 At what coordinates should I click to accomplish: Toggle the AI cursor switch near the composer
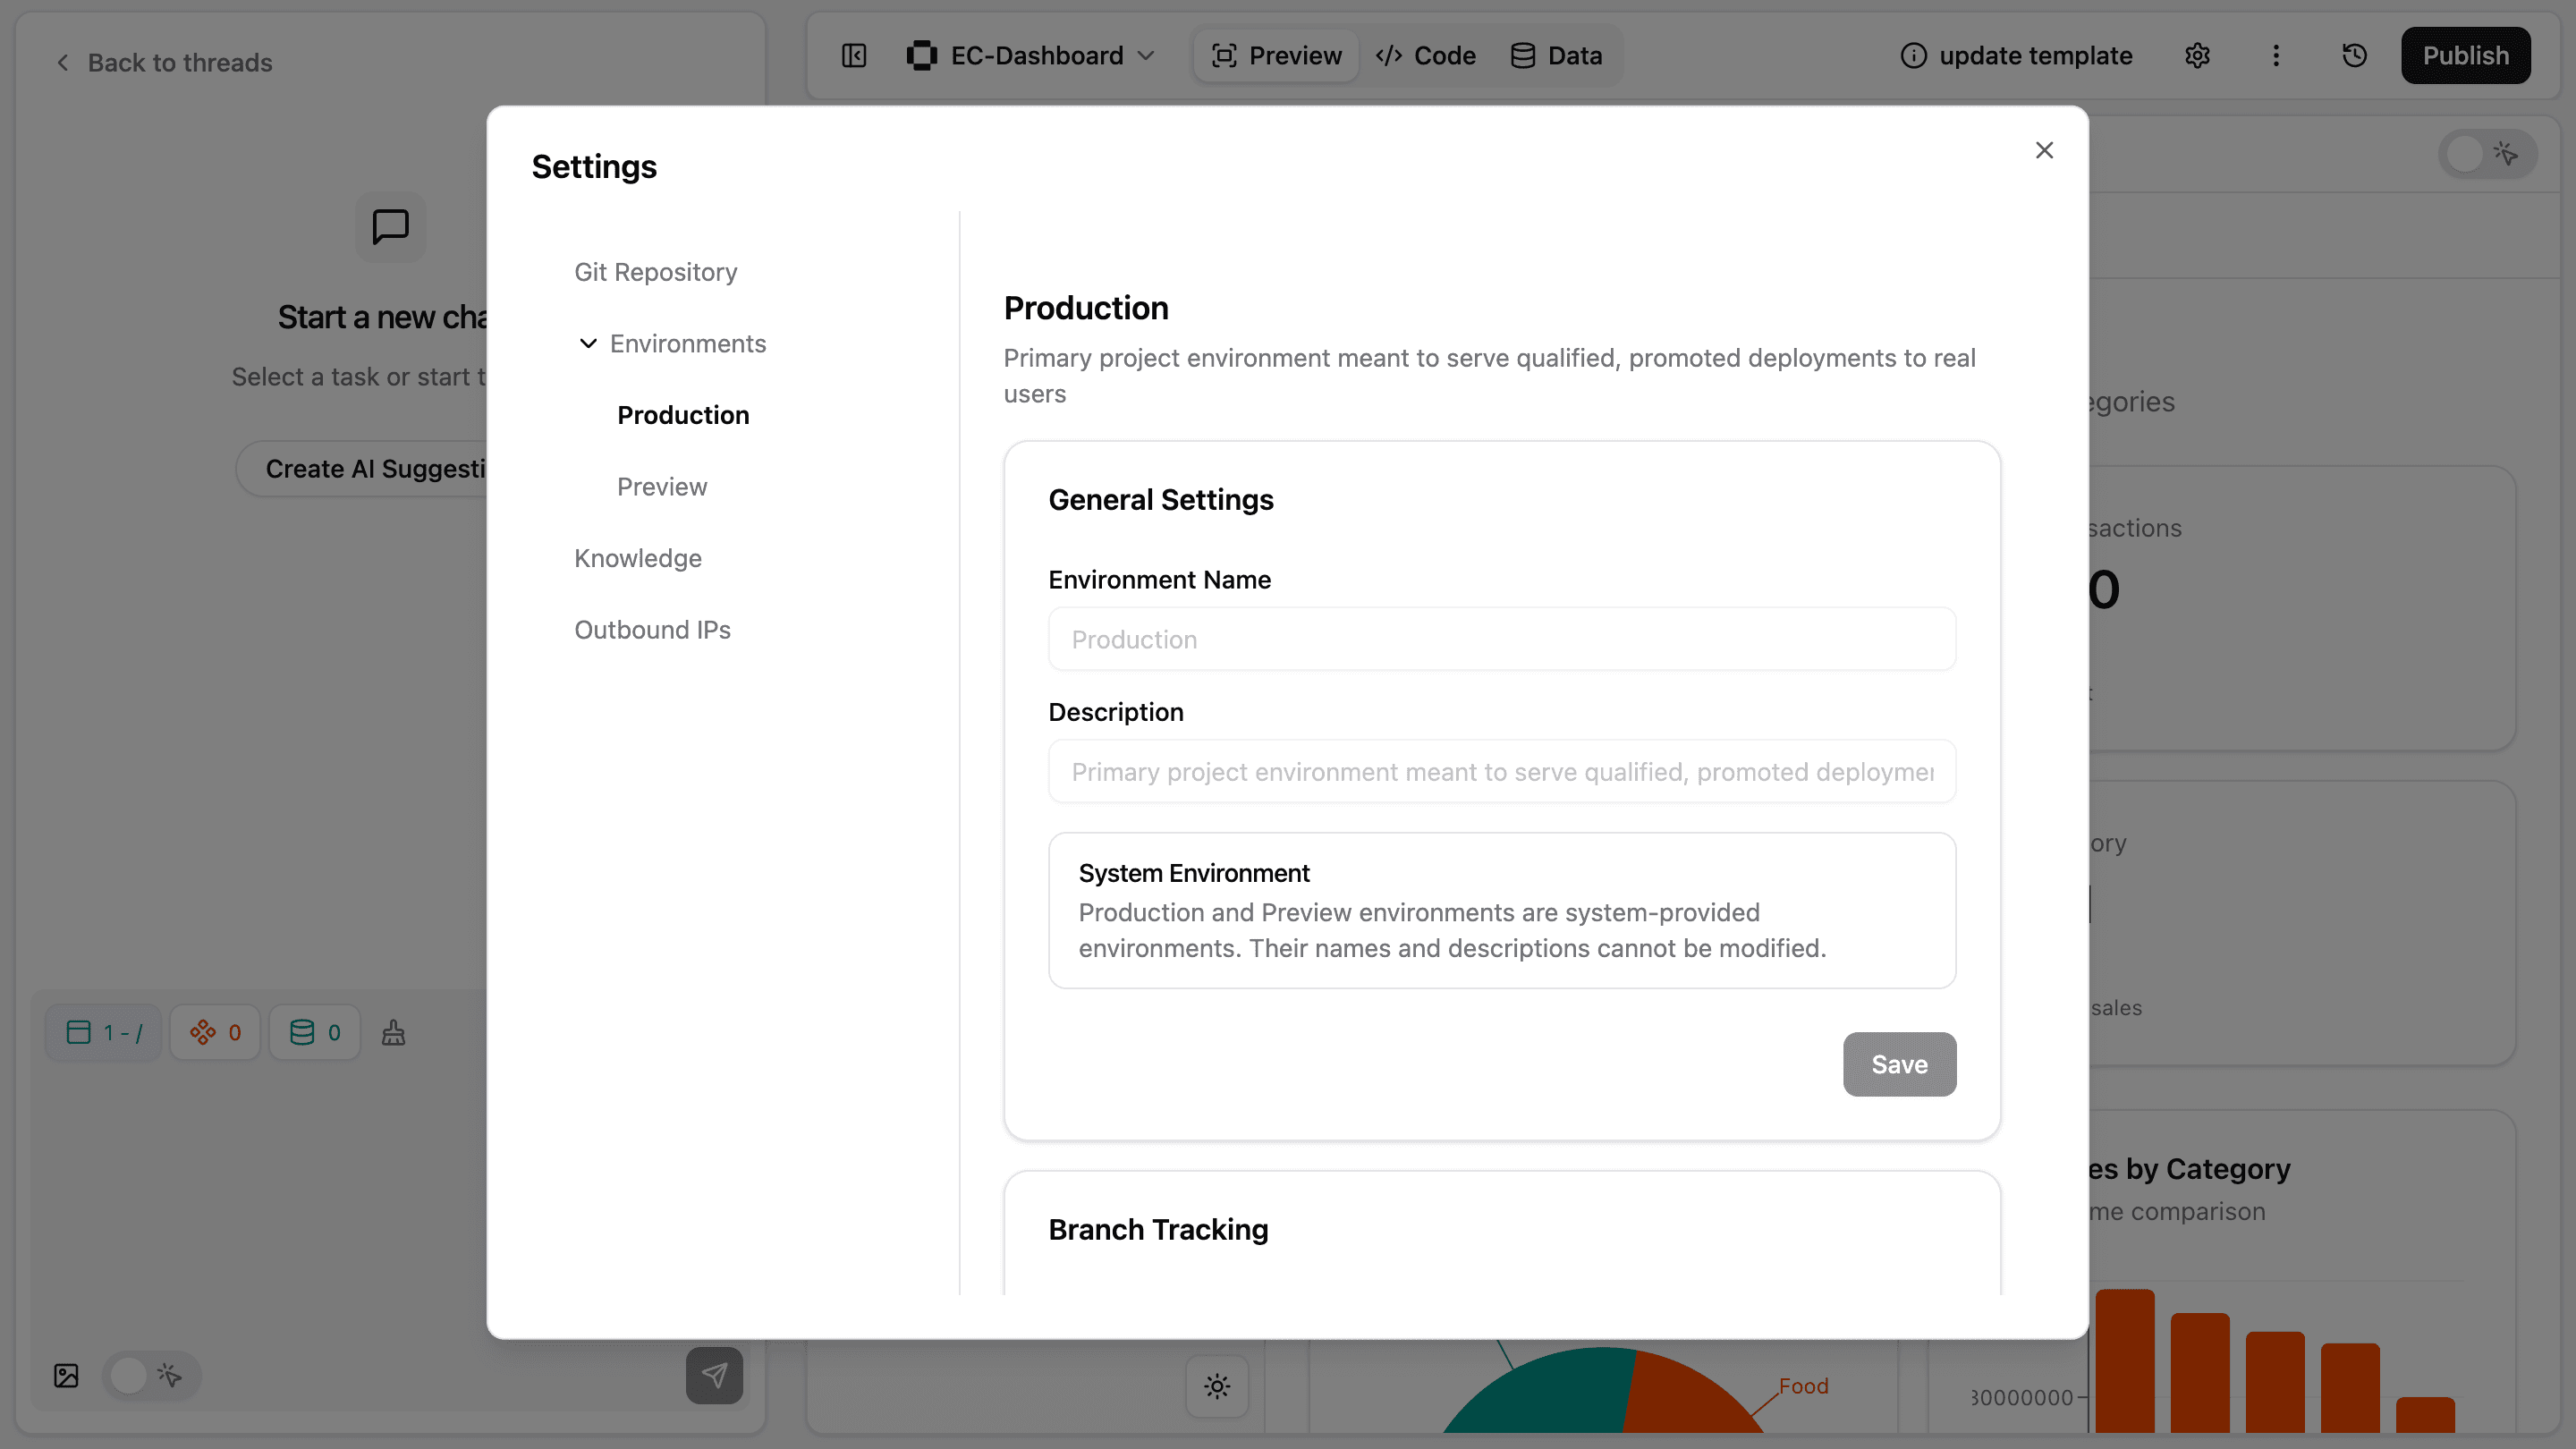[x=151, y=1376]
